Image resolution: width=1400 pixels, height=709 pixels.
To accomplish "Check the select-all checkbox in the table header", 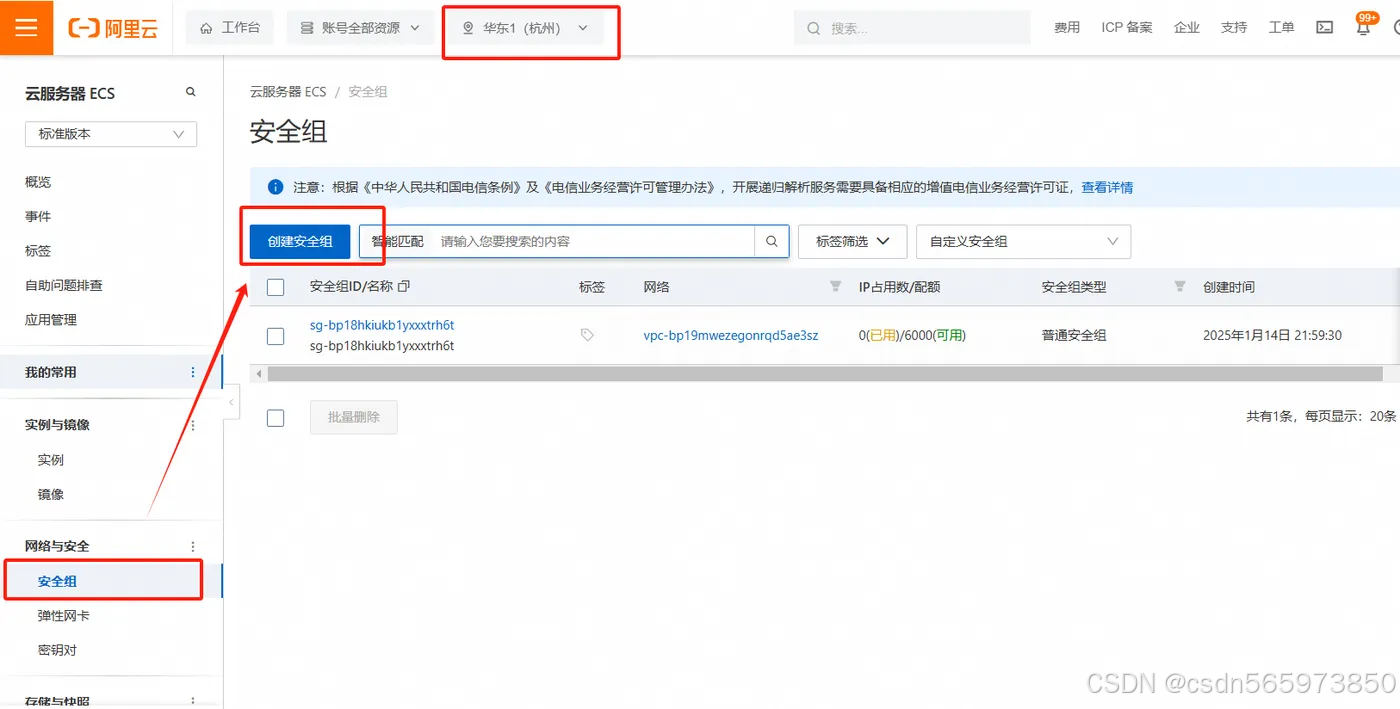I will 275,287.
